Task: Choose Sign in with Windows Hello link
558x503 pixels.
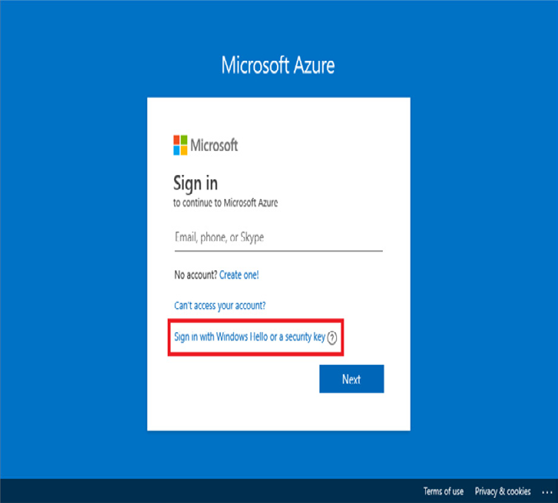Action: [249, 337]
